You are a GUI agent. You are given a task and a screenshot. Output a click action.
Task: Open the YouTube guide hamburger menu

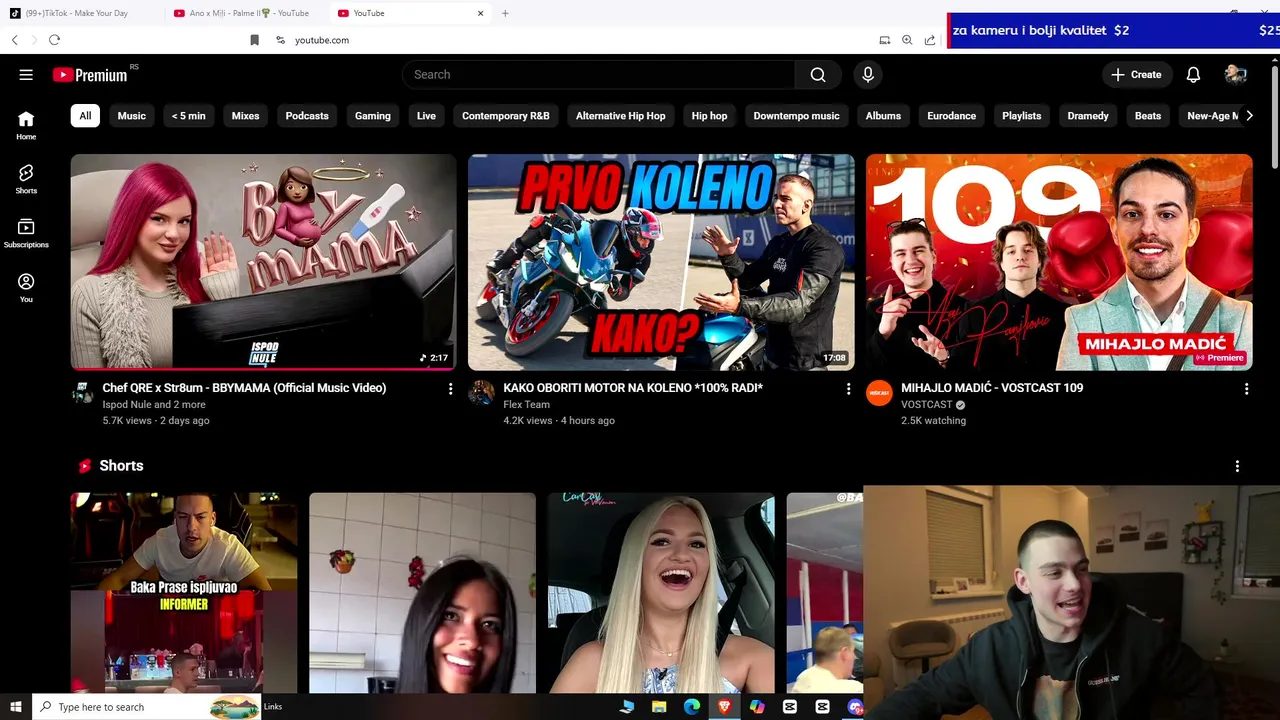[26, 75]
